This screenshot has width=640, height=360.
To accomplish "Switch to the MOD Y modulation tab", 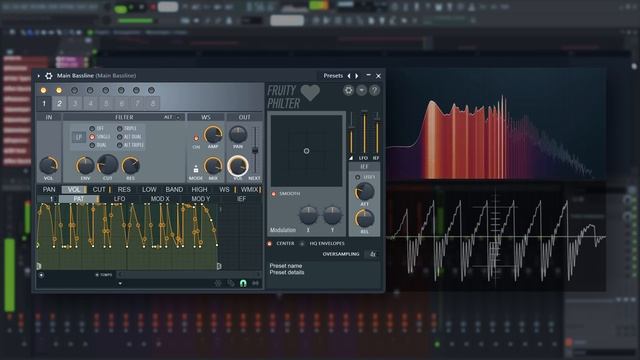I will point(201,199).
